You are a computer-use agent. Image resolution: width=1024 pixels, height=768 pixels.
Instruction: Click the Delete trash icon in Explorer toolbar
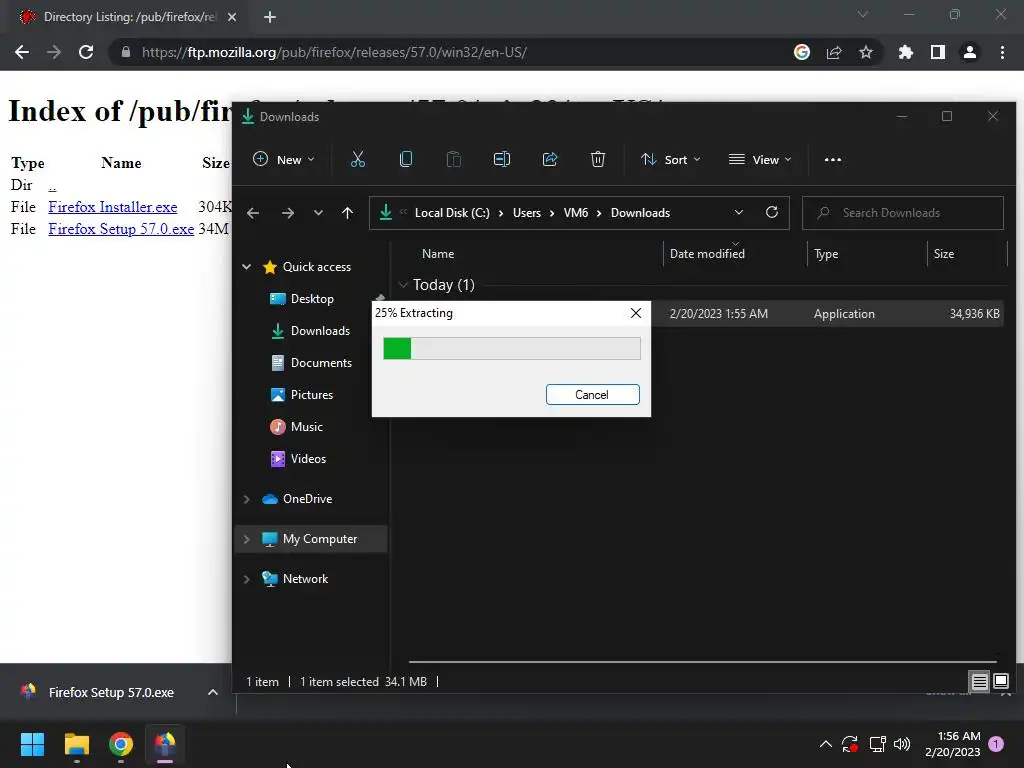tap(598, 159)
